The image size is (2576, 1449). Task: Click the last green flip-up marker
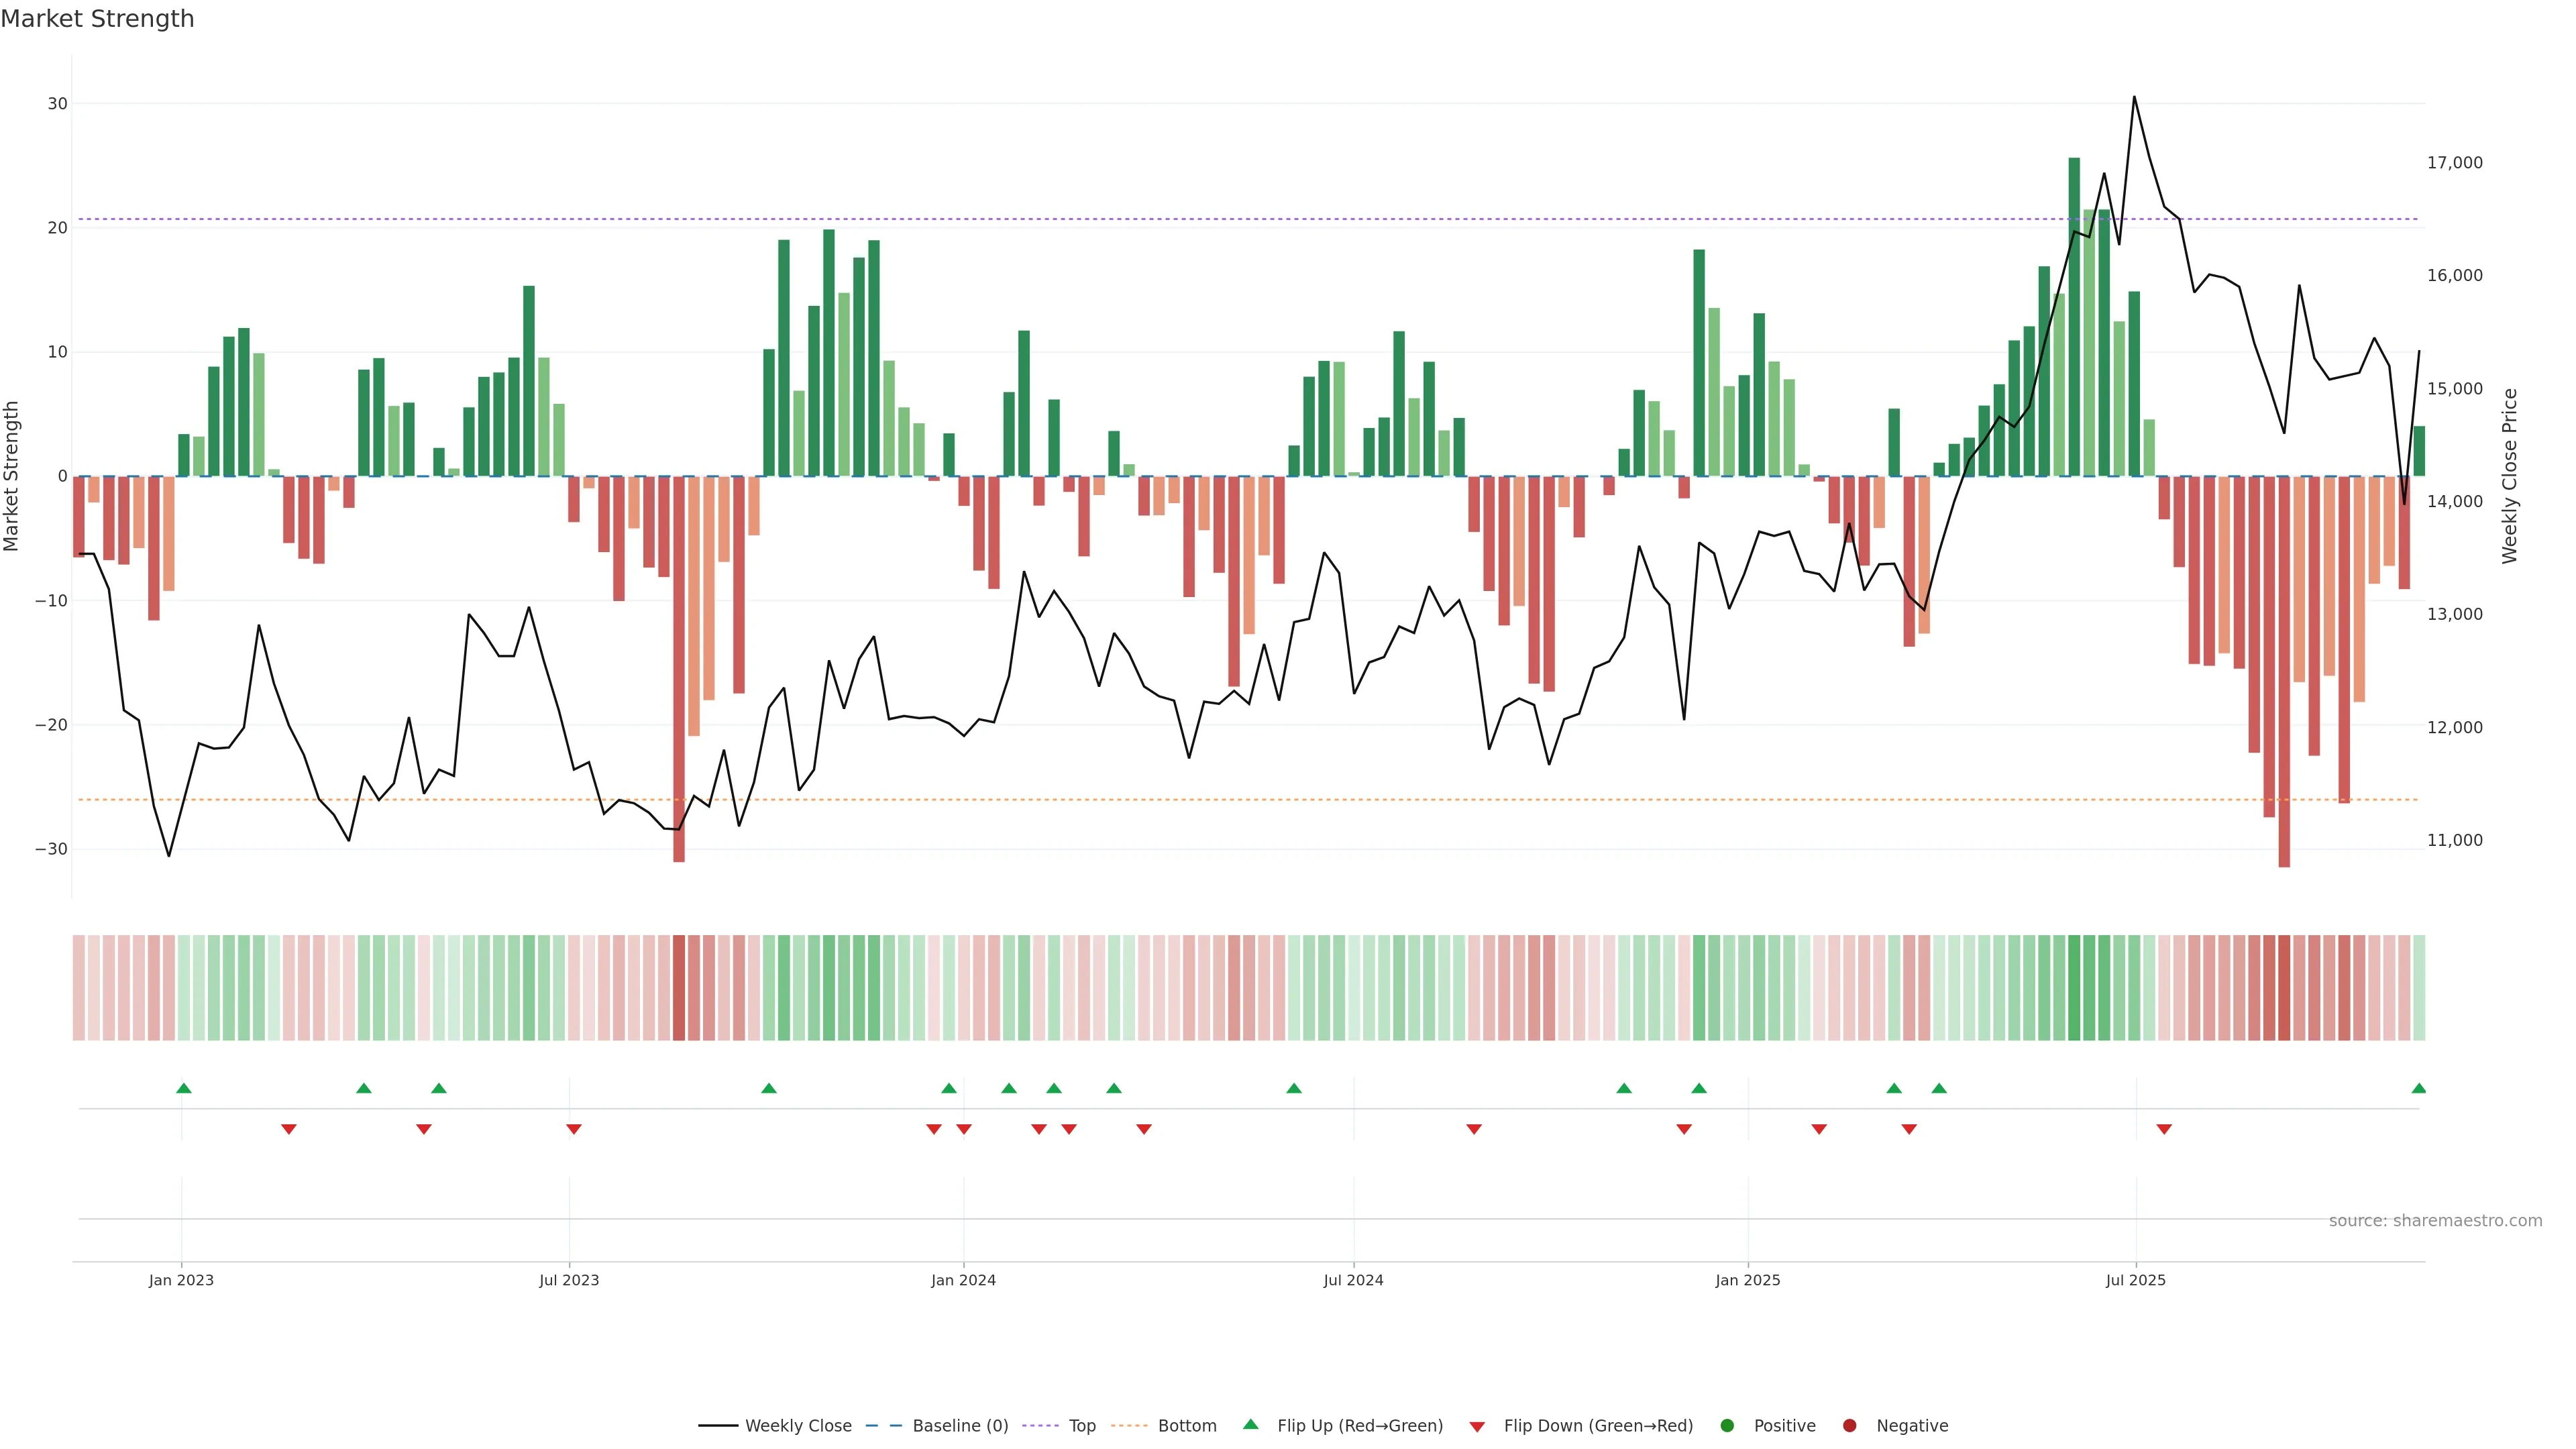[x=2418, y=1088]
